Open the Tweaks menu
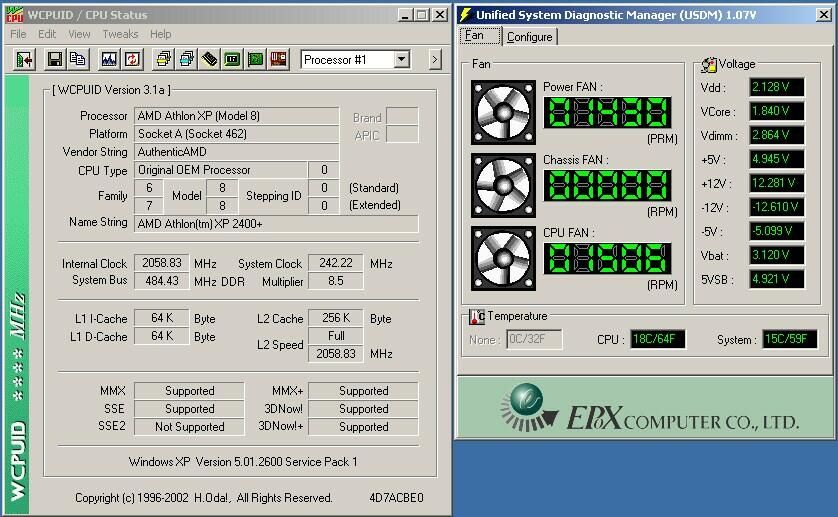Viewport: 838px width, 517px height. (x=120, y=34)
